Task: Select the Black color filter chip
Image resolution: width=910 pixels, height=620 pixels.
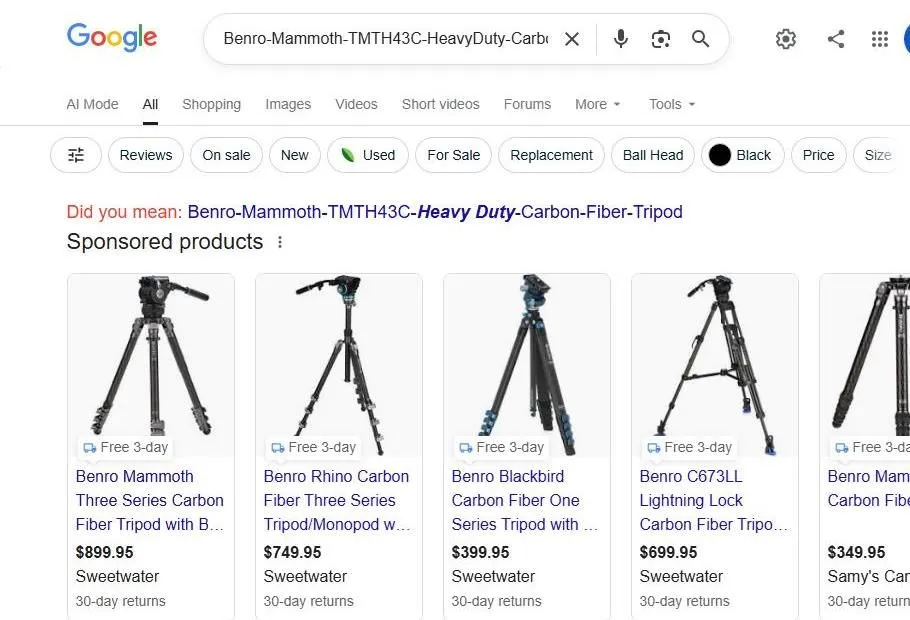Action: pos(742,155)
